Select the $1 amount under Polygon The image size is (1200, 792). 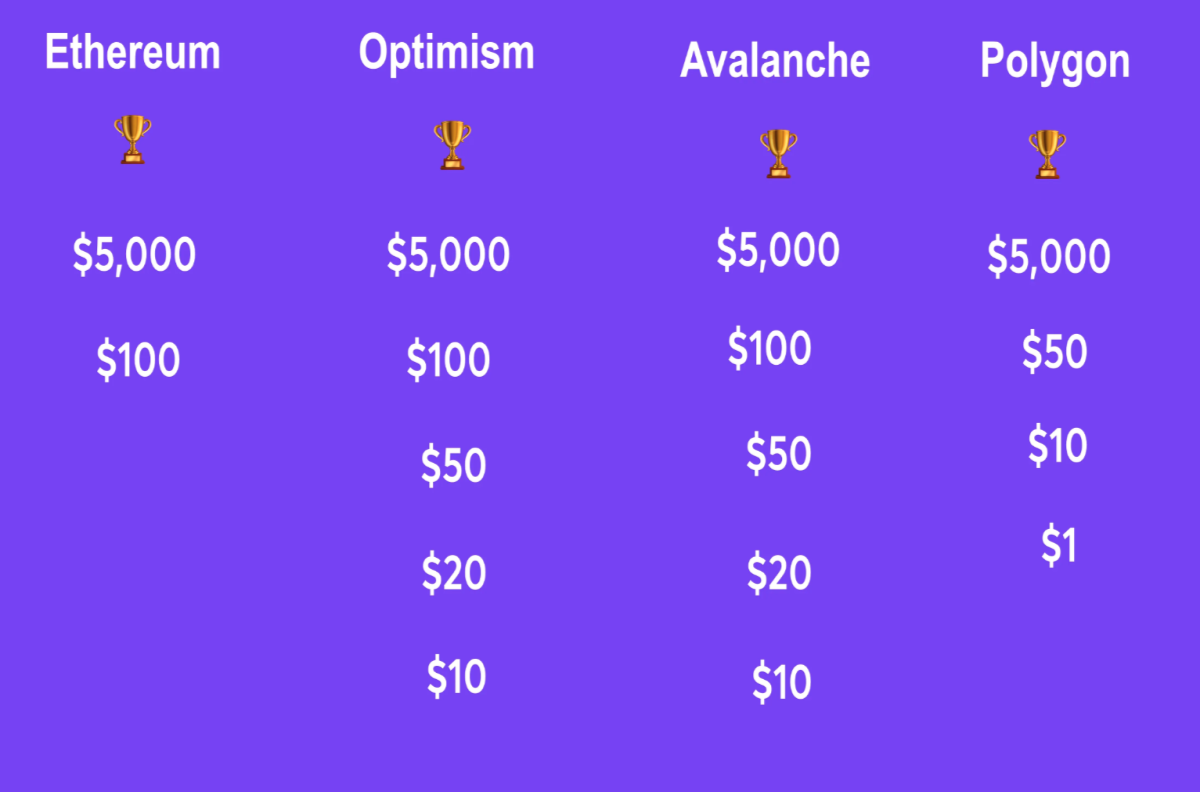1059,546
